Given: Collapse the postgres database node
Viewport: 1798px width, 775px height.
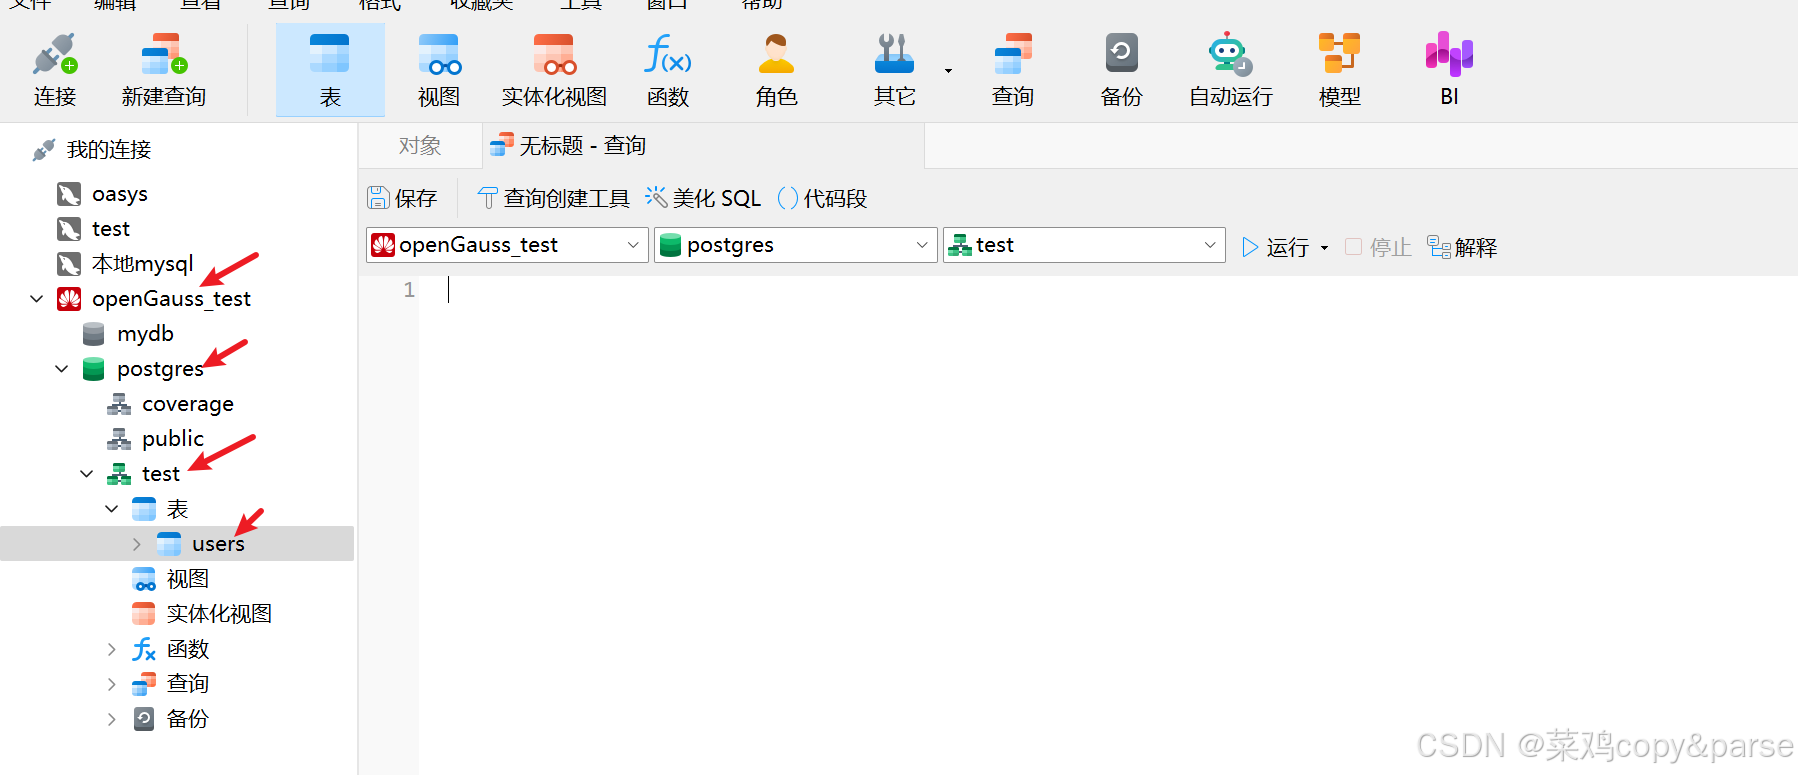Looking at the screenshot, I should click(x=62, y=369).
